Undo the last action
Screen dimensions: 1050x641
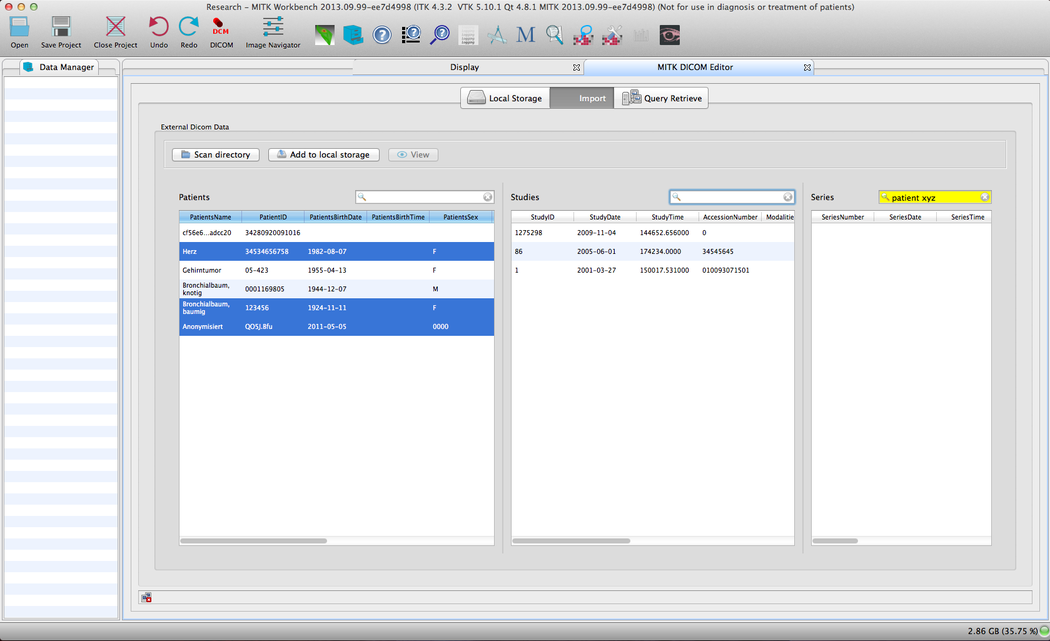(x=158, y=28)
